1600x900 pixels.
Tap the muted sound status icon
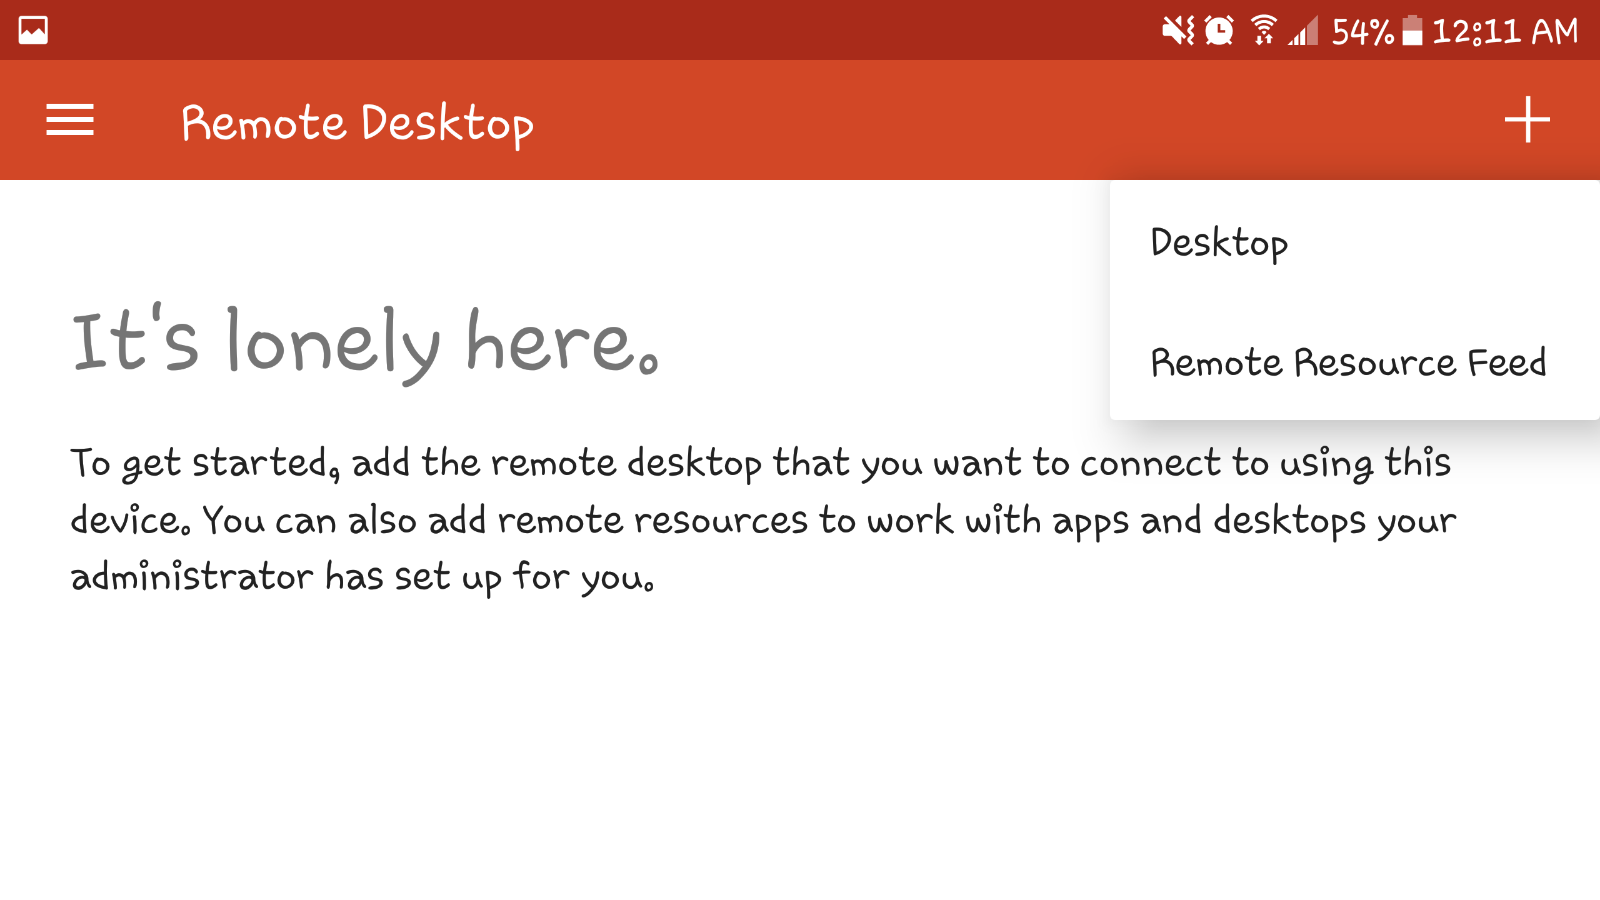(1178, 31)
